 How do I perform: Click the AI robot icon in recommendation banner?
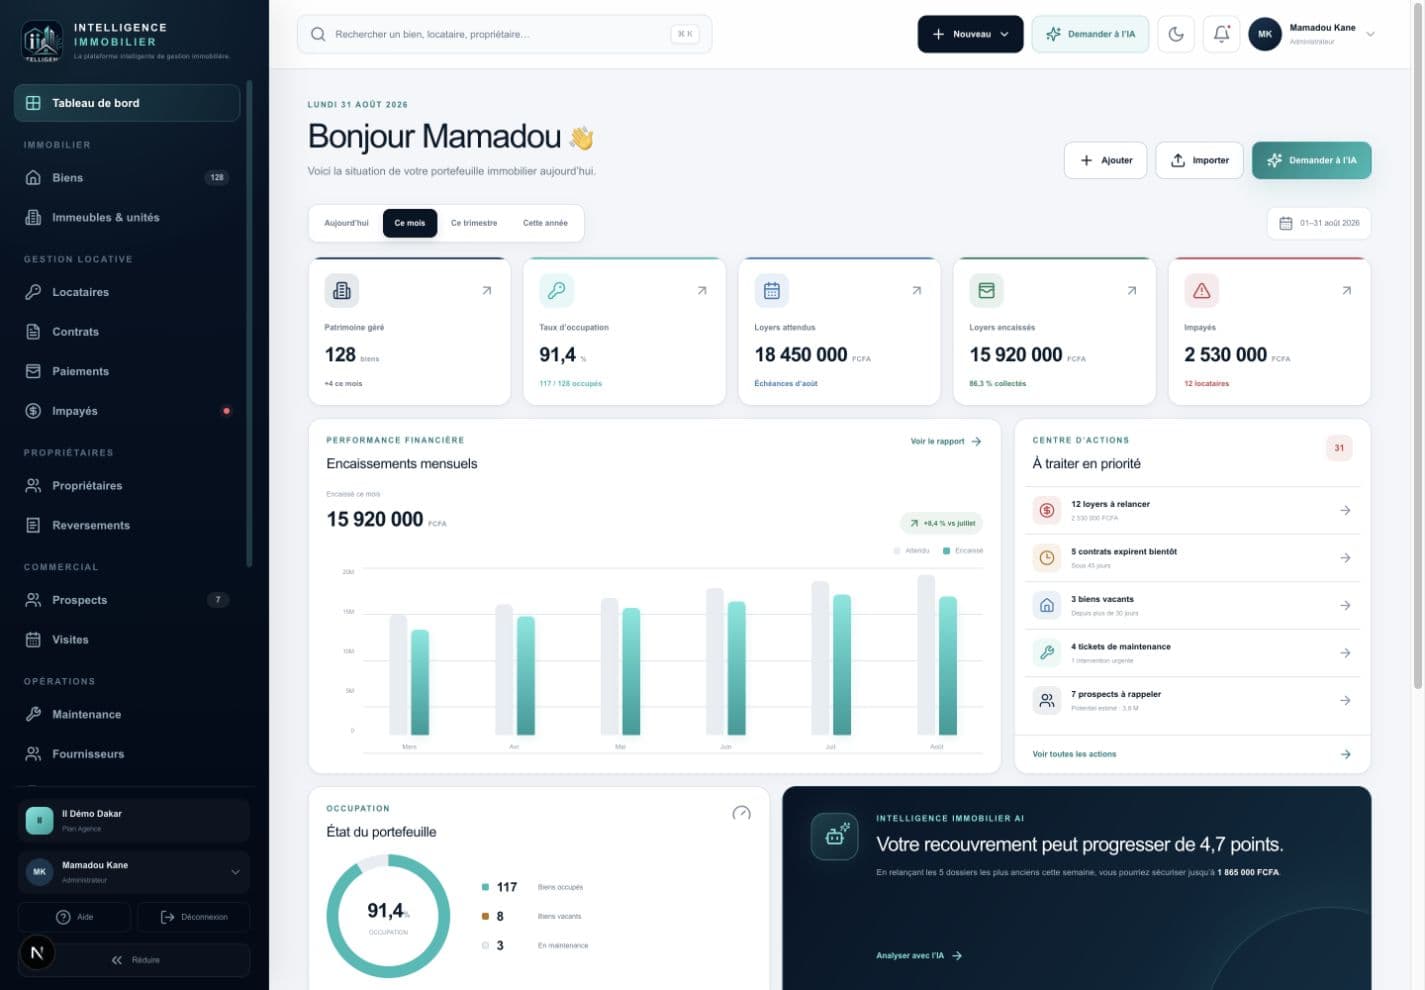(x=835, y=836)
